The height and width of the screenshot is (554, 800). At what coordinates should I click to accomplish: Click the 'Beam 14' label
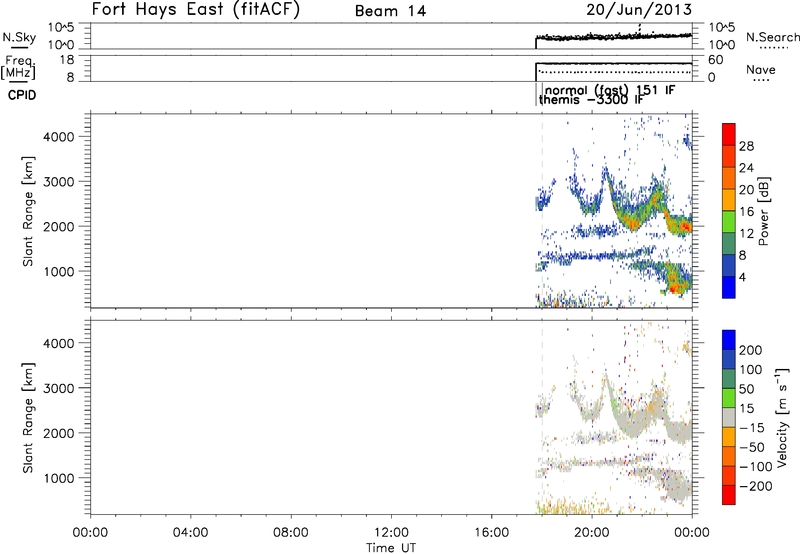390,11
